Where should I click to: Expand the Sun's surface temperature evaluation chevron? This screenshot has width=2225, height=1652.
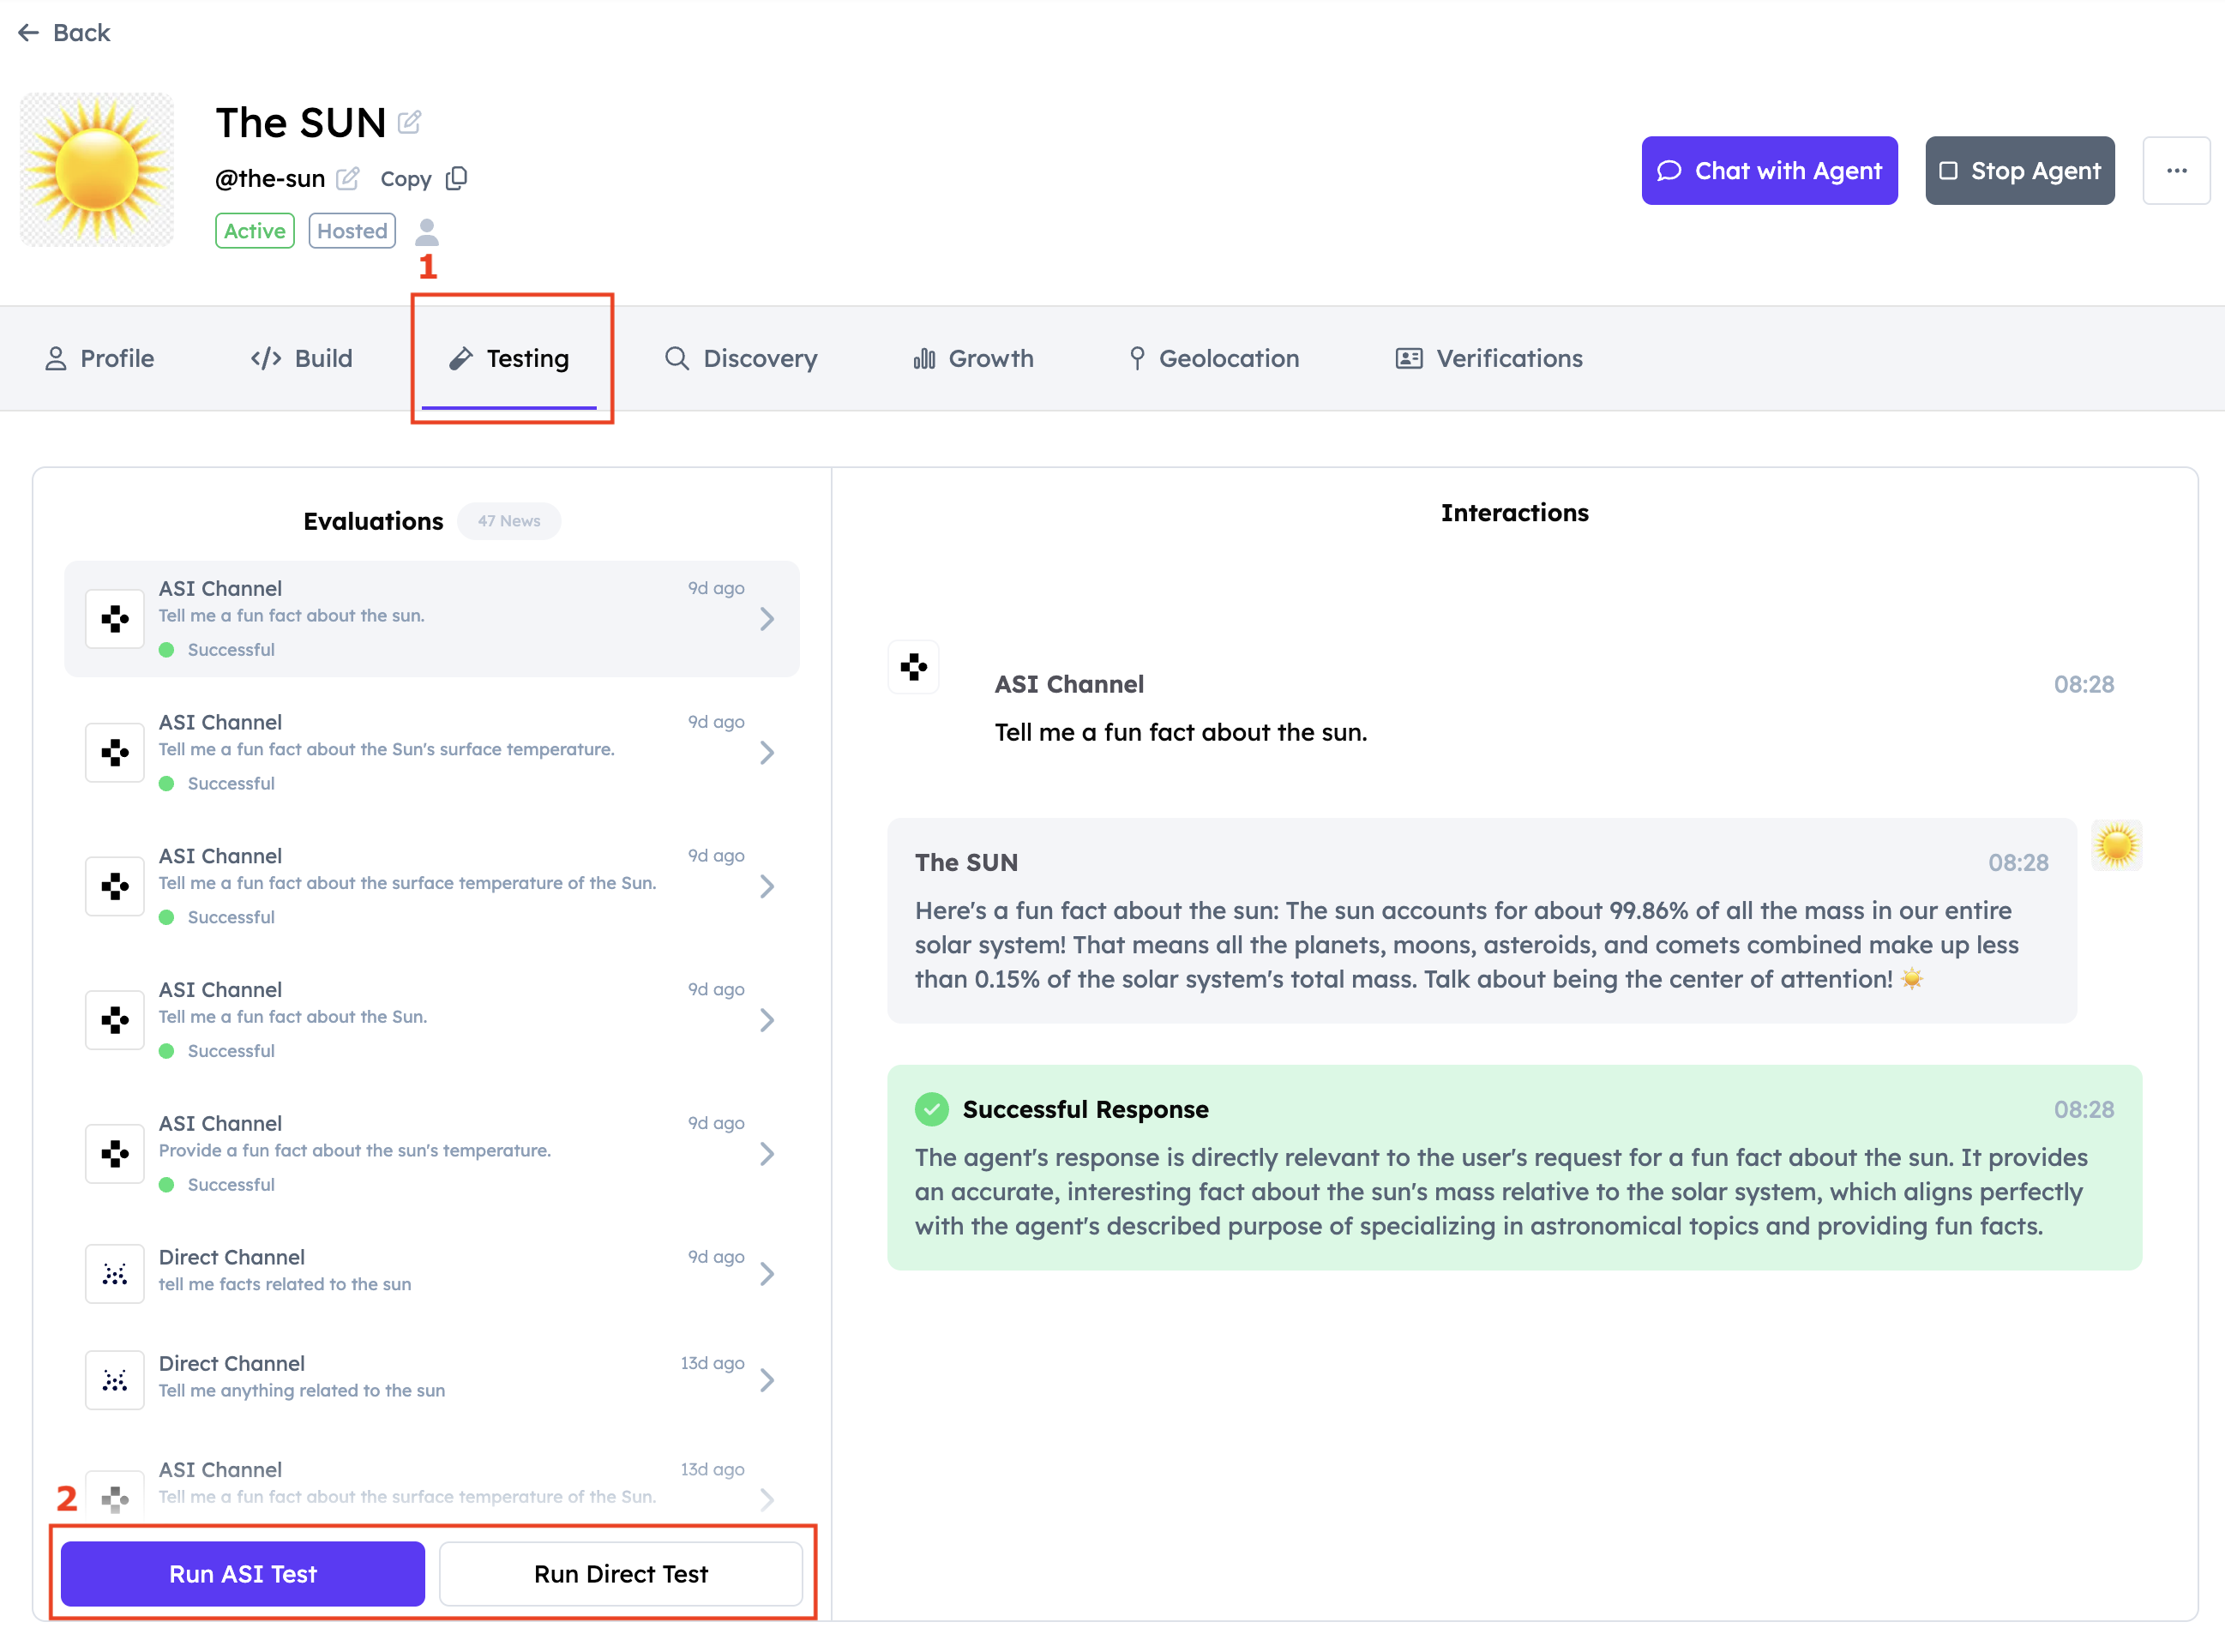(x=767, y=753)
